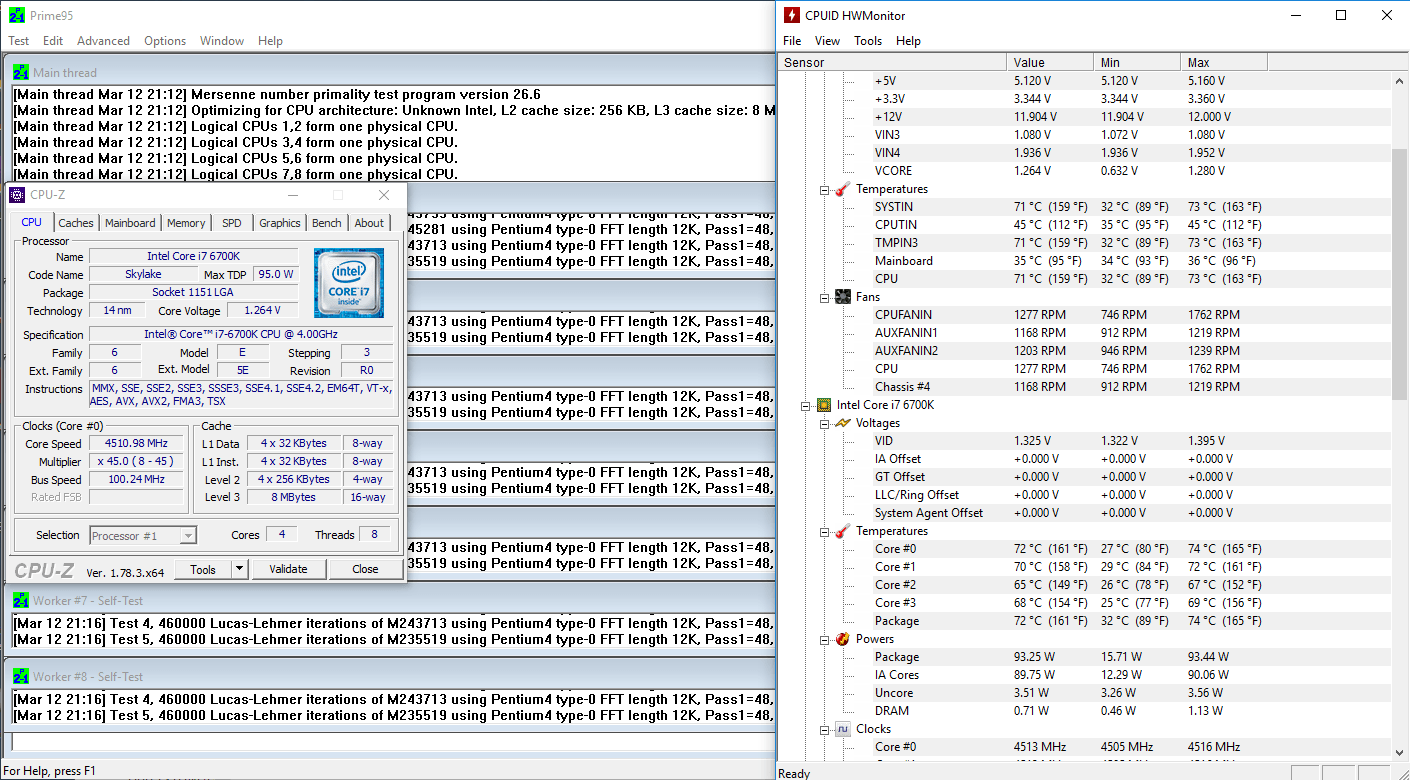This screenshot has height=780, width=1410.
Task: Open the arrow dropdown next to Tools button
Action: tap(240, 569)
